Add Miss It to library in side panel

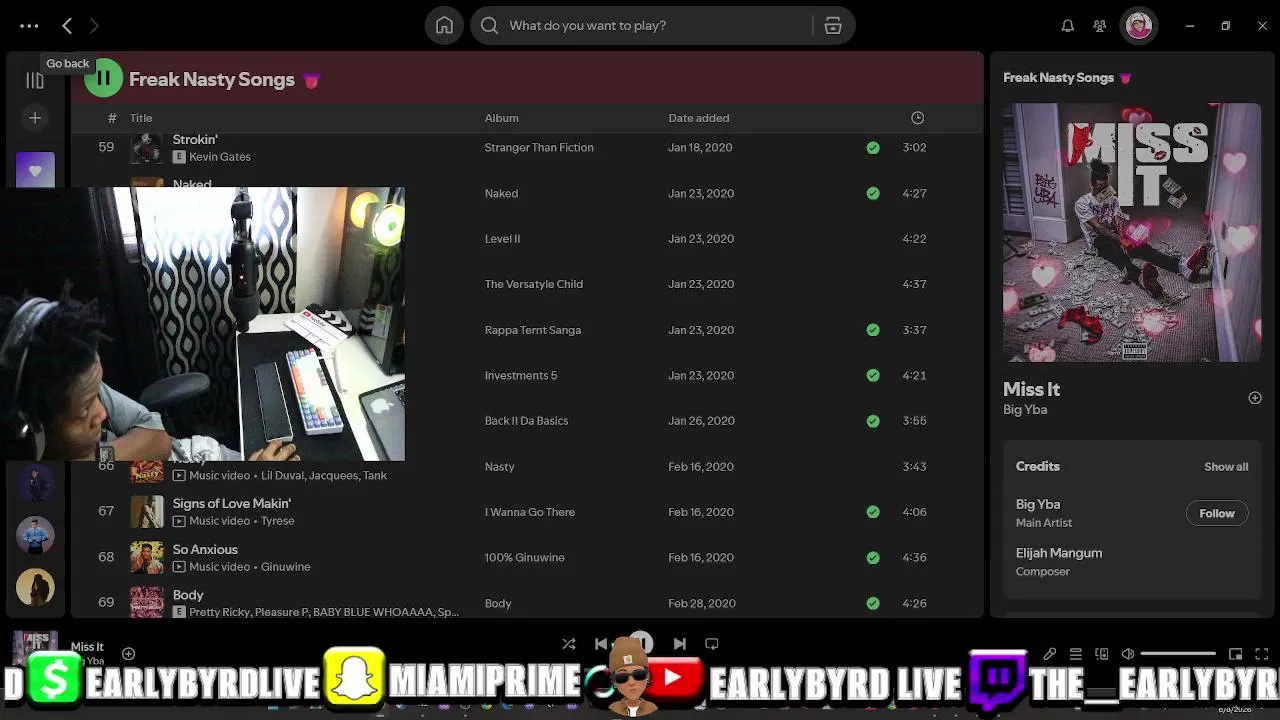[1255, 398]
